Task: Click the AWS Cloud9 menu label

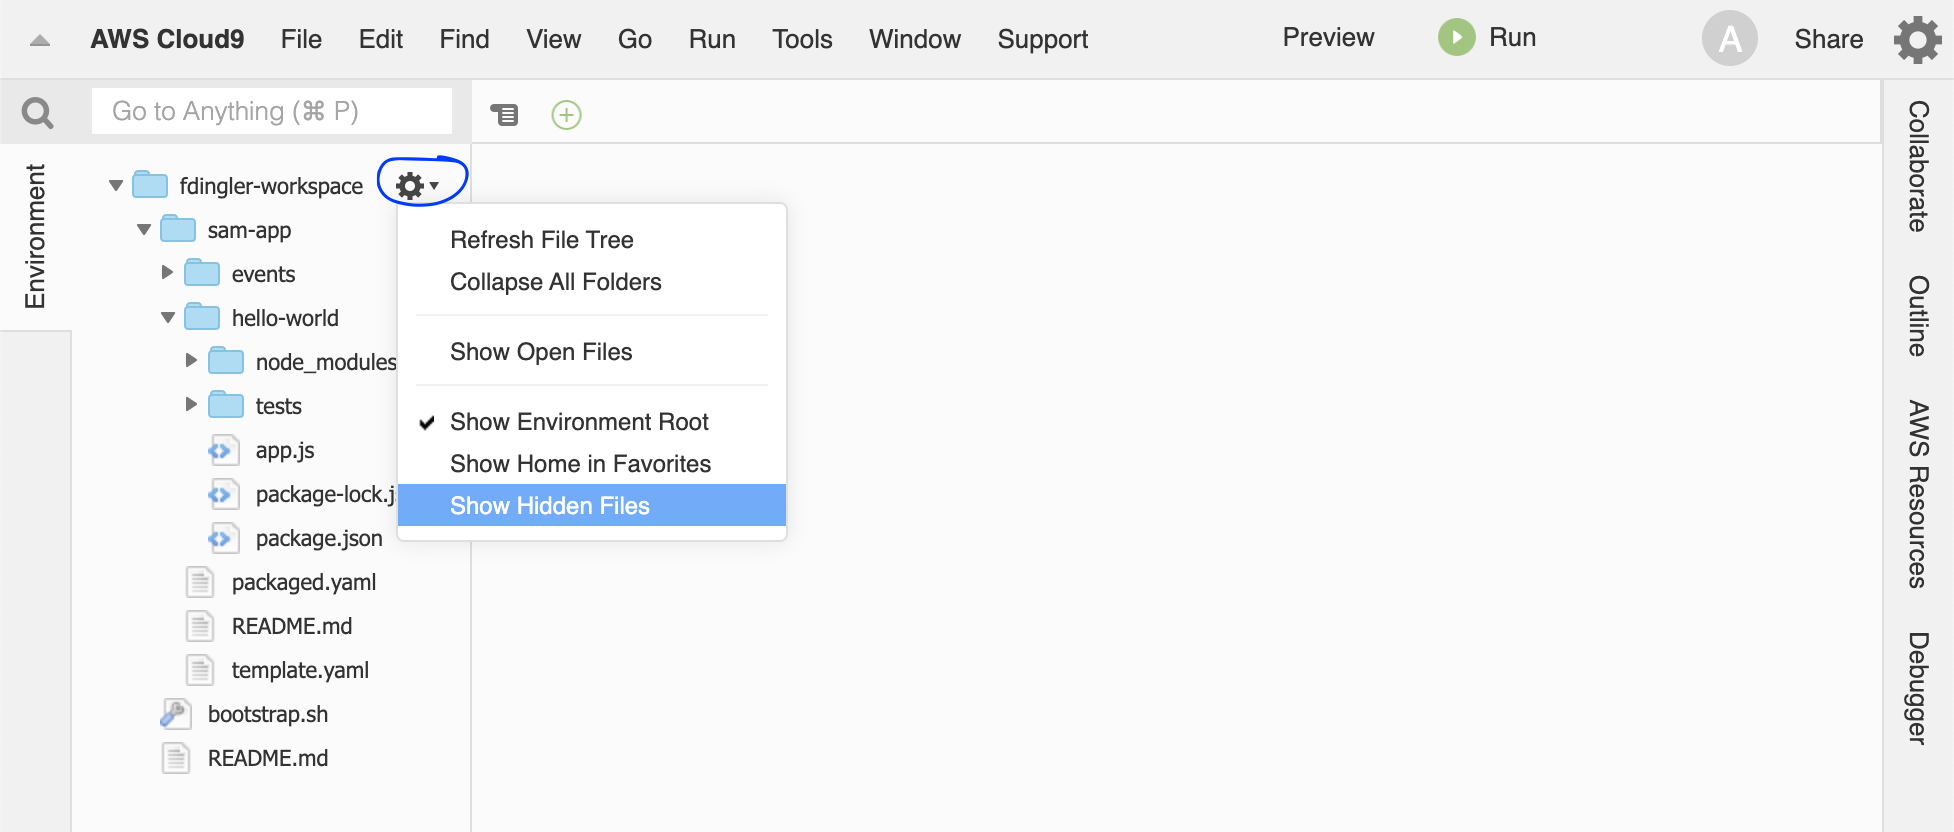Action: (x=167, y=39)
